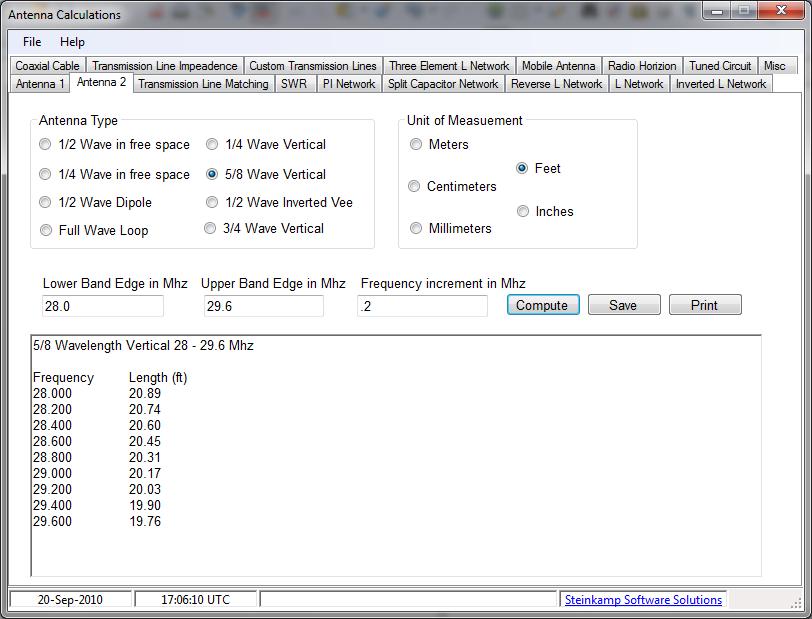Click the Length (ft) column header

click(158, 378)
